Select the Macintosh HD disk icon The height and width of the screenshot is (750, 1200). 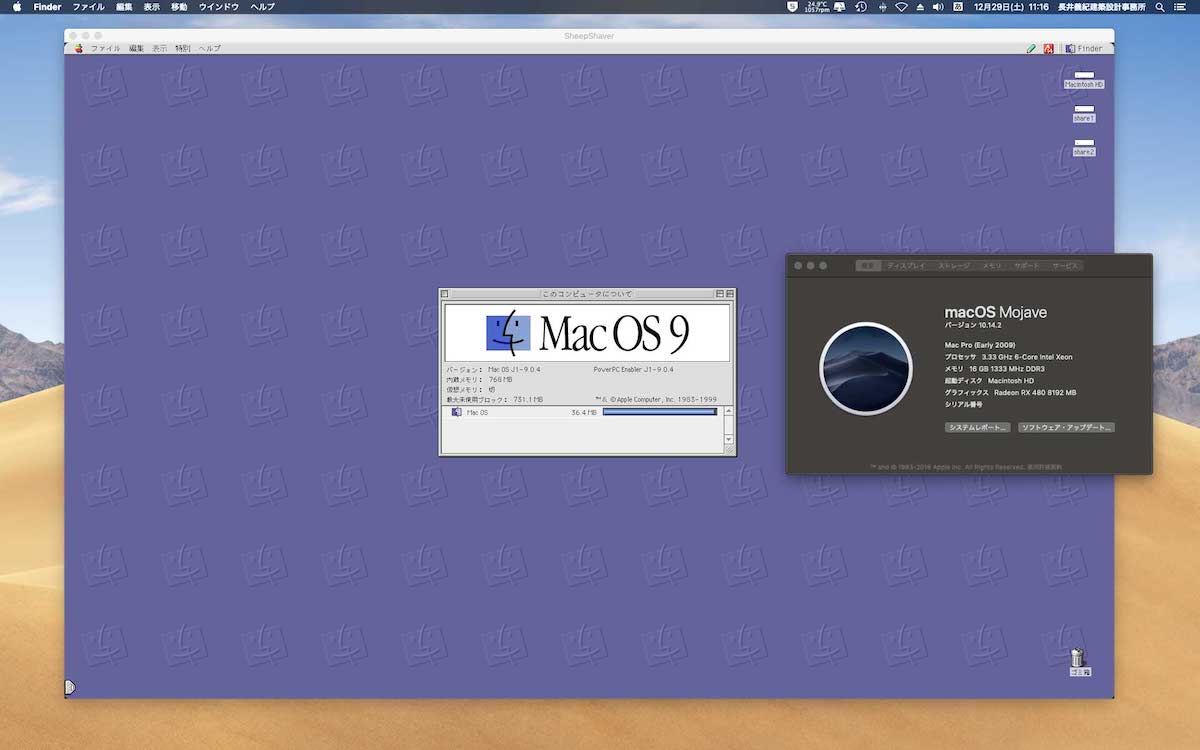[x=1084, y=80]
